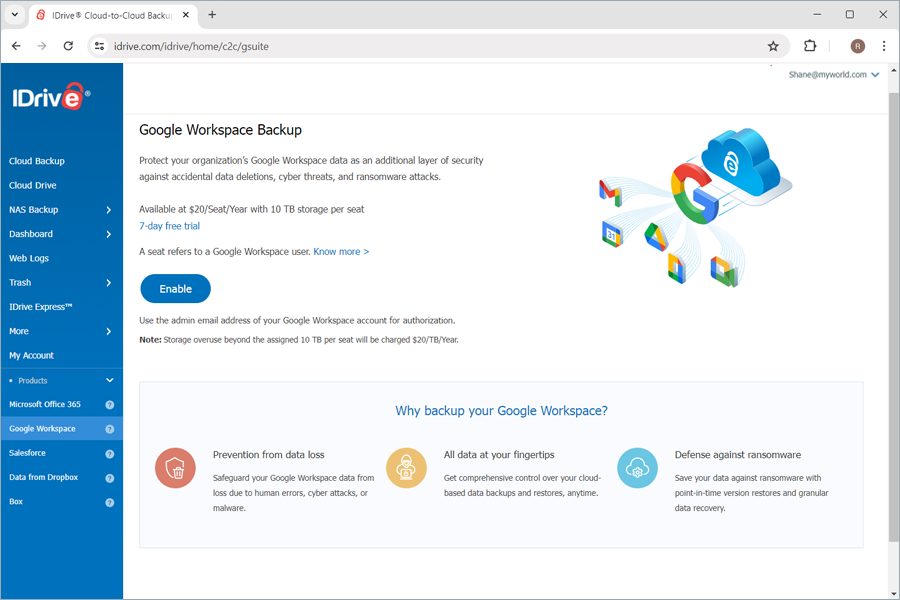Screen dimensions: 900x600
Task: Expand the Dashboard submenu arrow
Action: 108,234
